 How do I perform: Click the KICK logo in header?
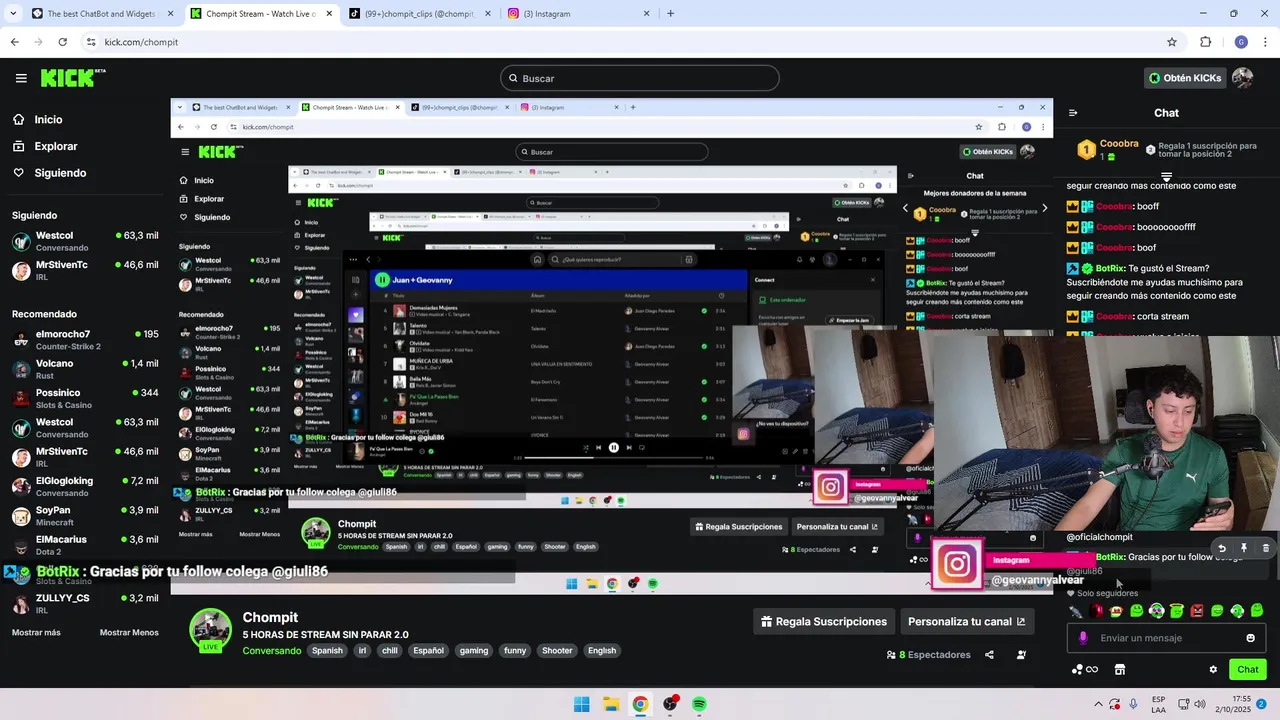click(73, 78)
